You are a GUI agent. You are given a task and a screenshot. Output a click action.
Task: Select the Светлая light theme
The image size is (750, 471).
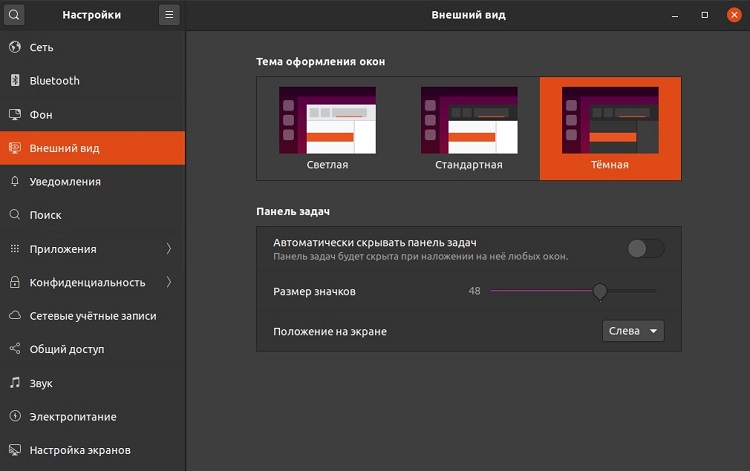327,129
